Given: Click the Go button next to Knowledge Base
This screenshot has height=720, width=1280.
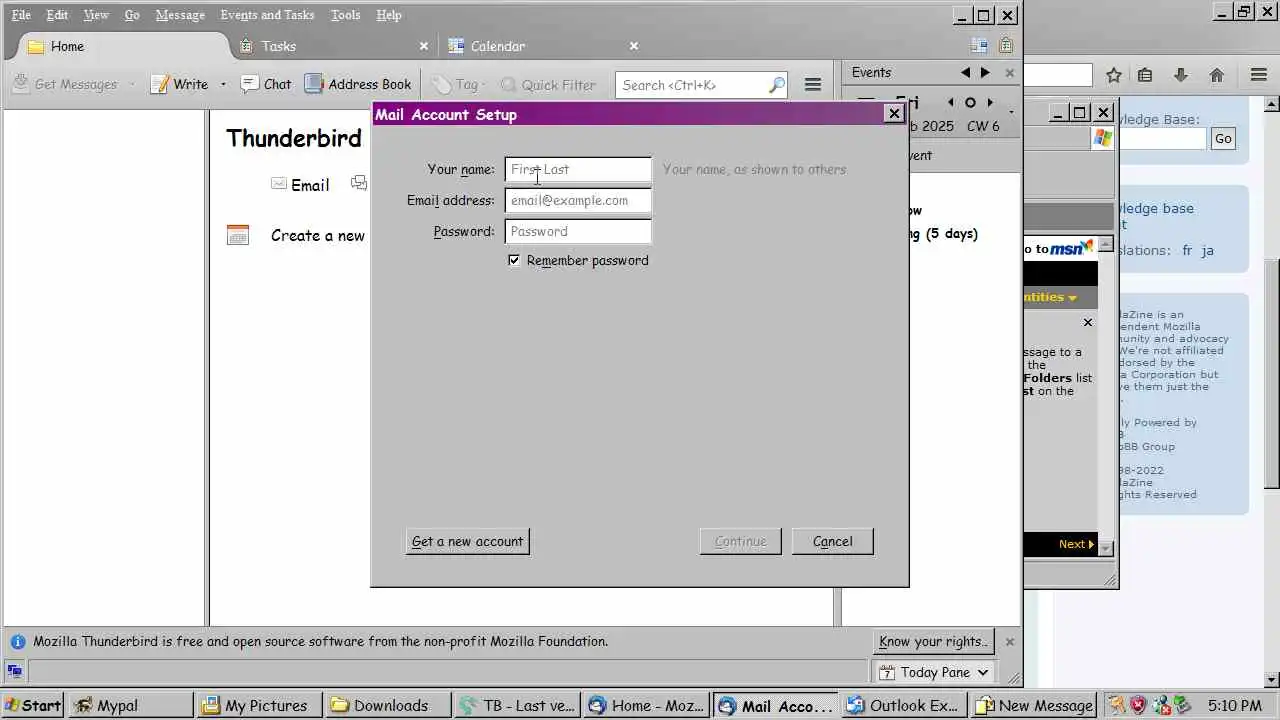Looking at the screenshot, I should tap(1223, 139).
